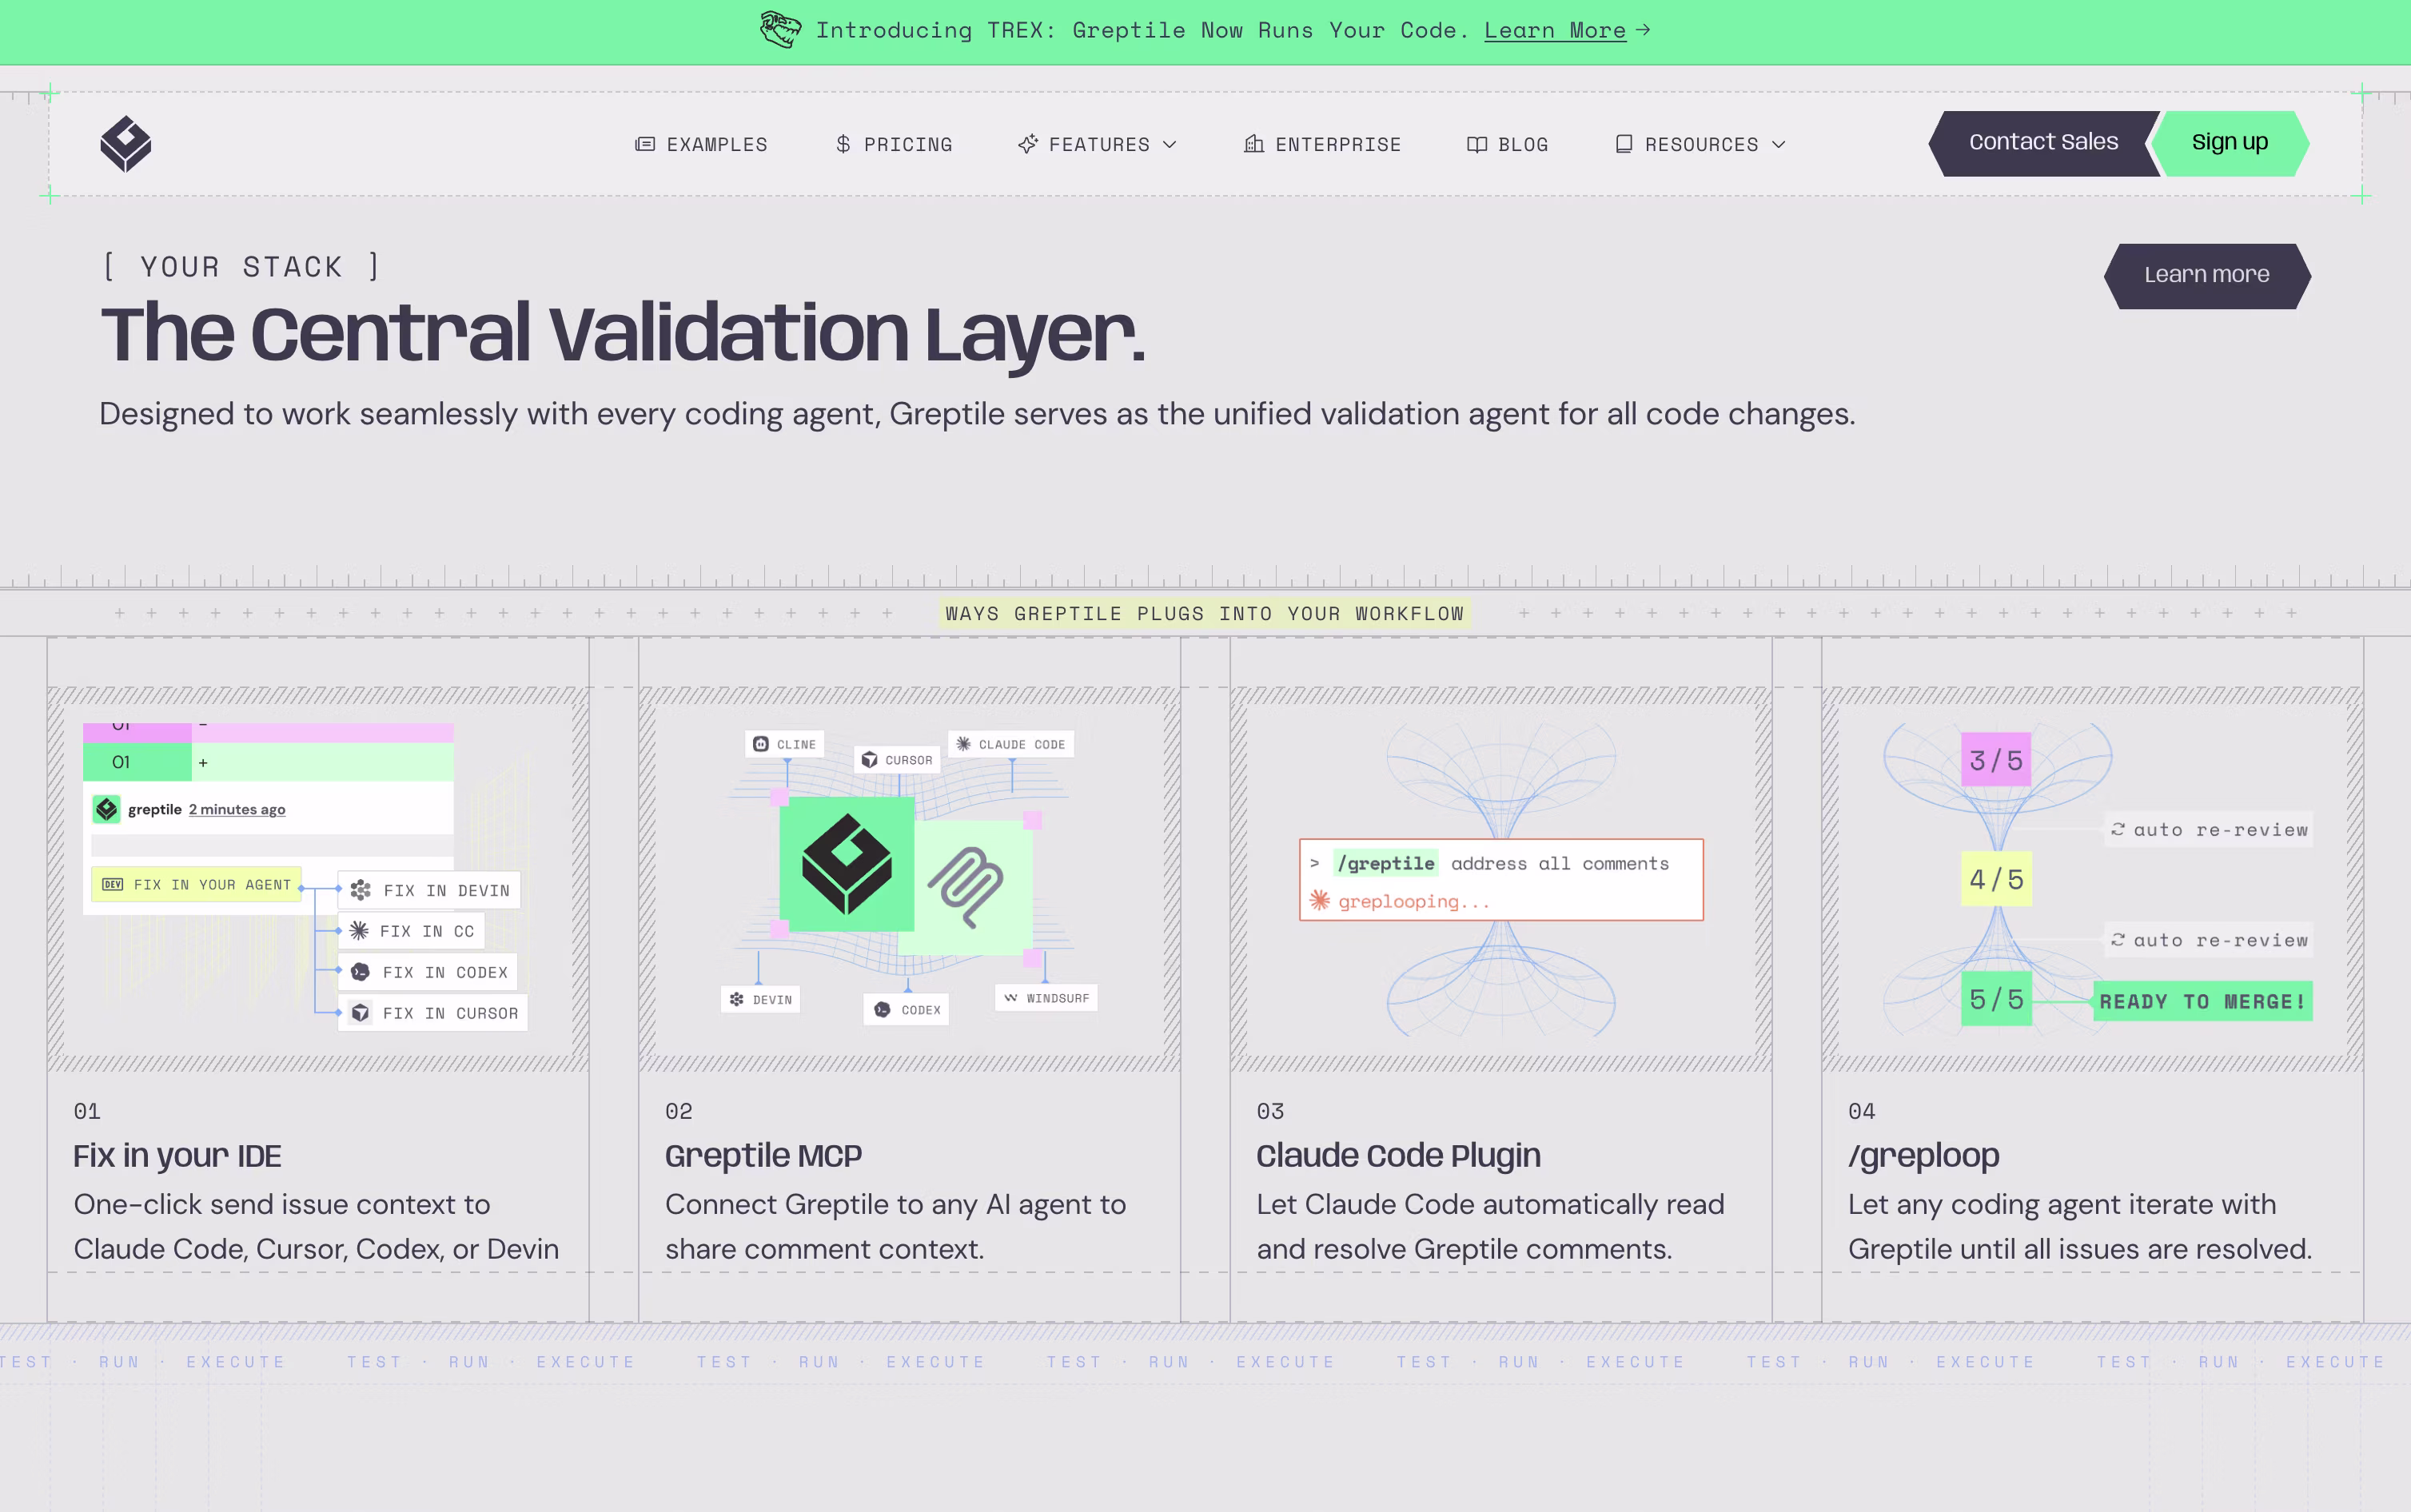Click the Your Stack bracket label
The image size is (2411, 1512).
coord(241,267)
